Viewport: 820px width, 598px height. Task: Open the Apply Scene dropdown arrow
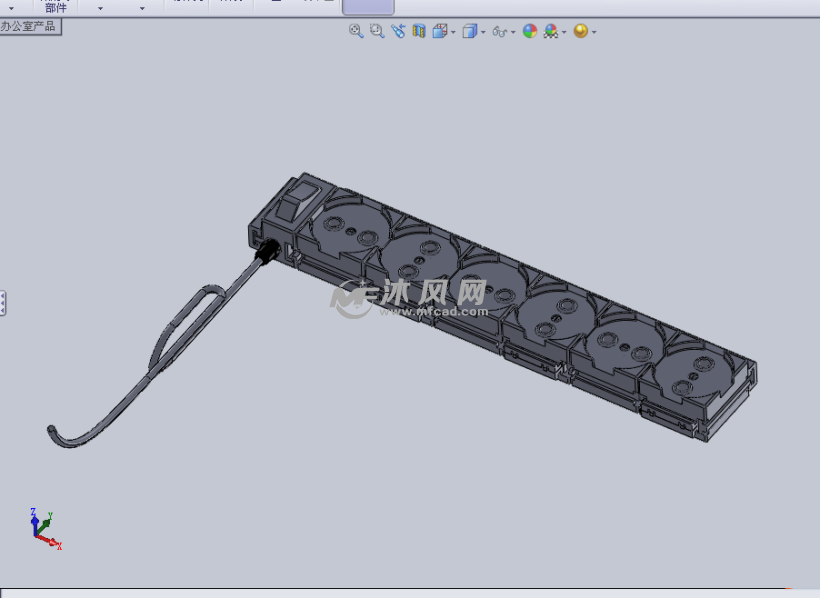(x=564, y=32)
